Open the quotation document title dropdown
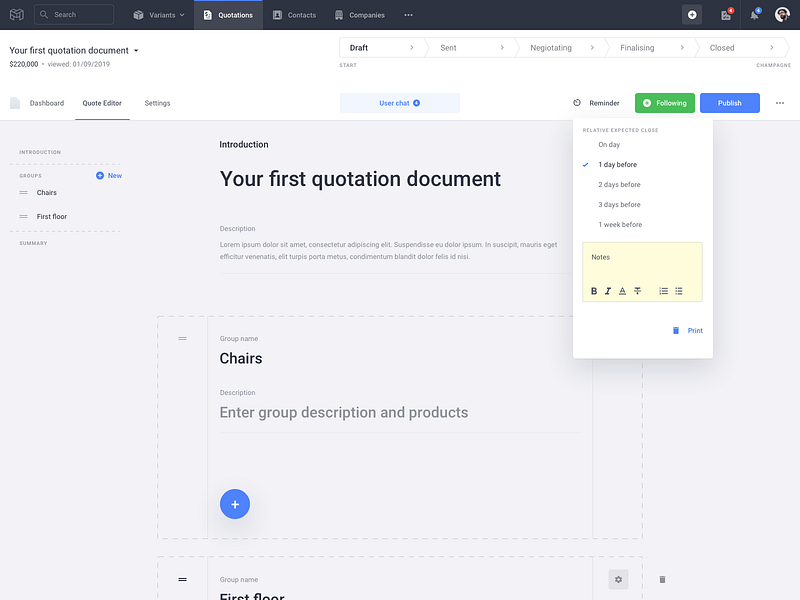This screenshot has height=600, width=800. pos(138,49)
